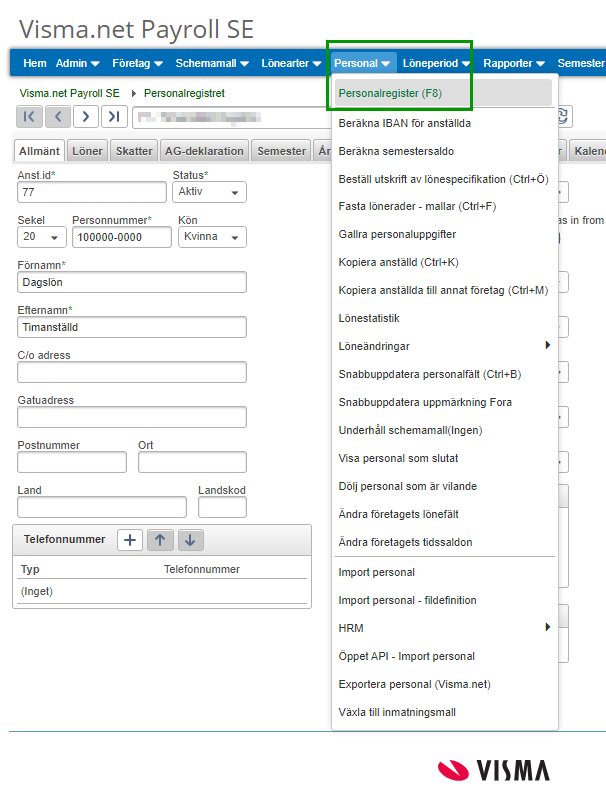Screen dimensions: 606x799
Task: Click the Efternamn input field
Action: coord(132,327)
